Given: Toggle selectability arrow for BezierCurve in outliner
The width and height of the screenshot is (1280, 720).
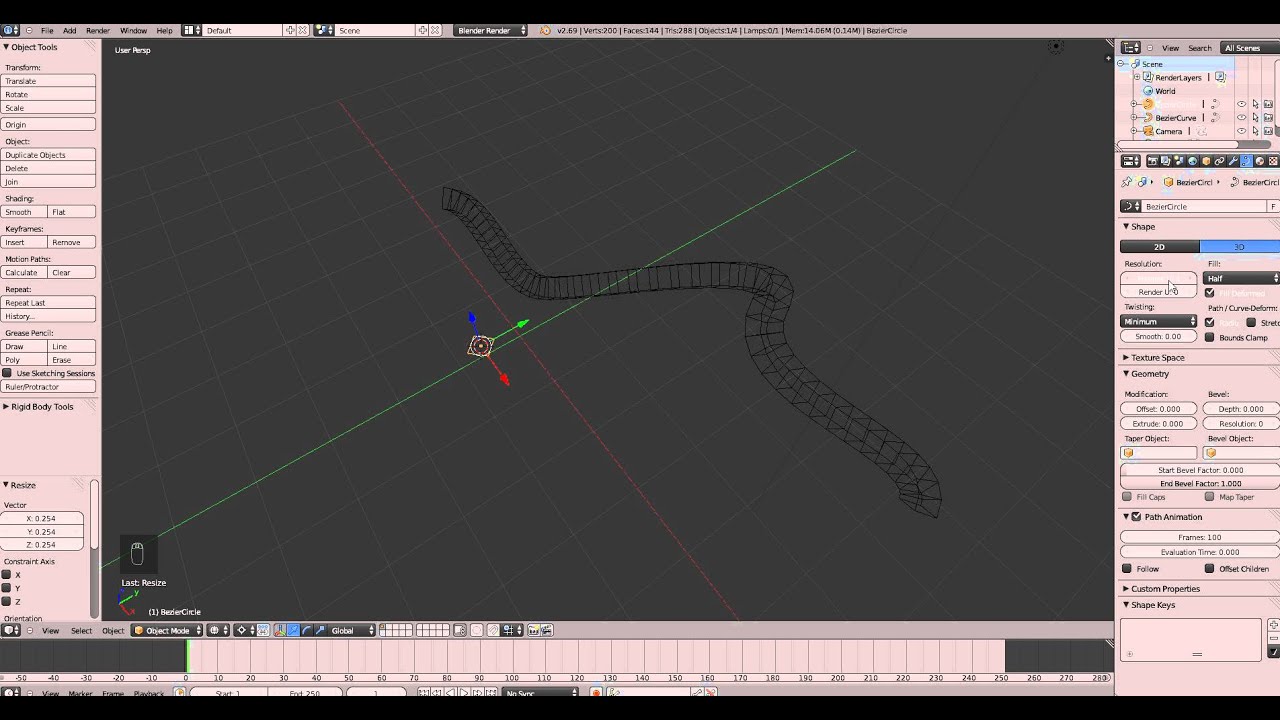Looking at the screenshot, I should [x=1255, y=117].
